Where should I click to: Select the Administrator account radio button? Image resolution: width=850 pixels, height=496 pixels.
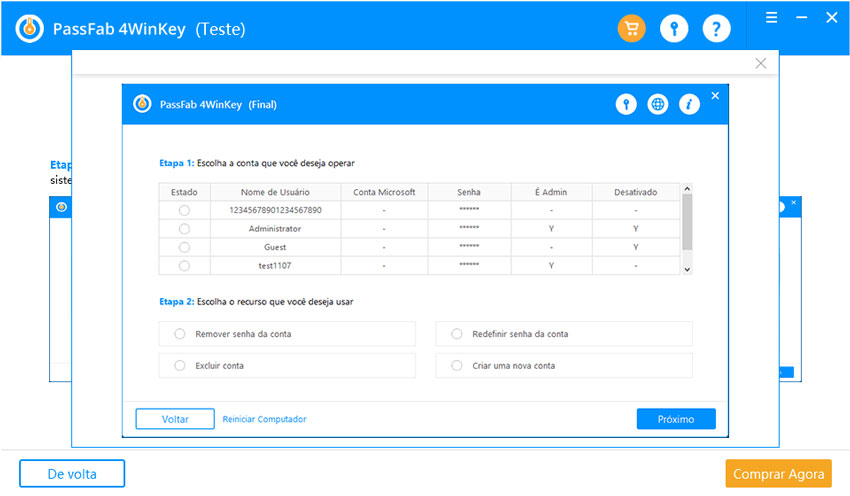(184, 229)
